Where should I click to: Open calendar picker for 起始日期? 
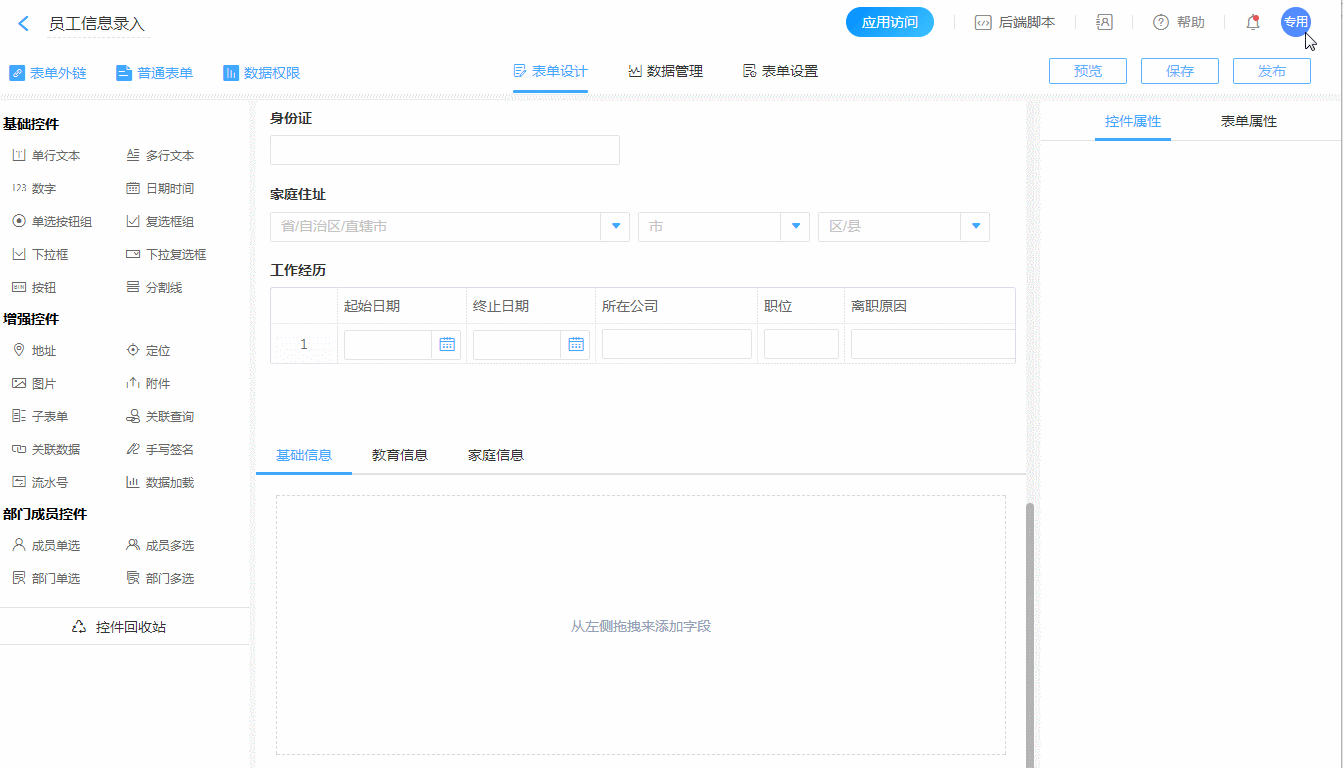point(447,344)
